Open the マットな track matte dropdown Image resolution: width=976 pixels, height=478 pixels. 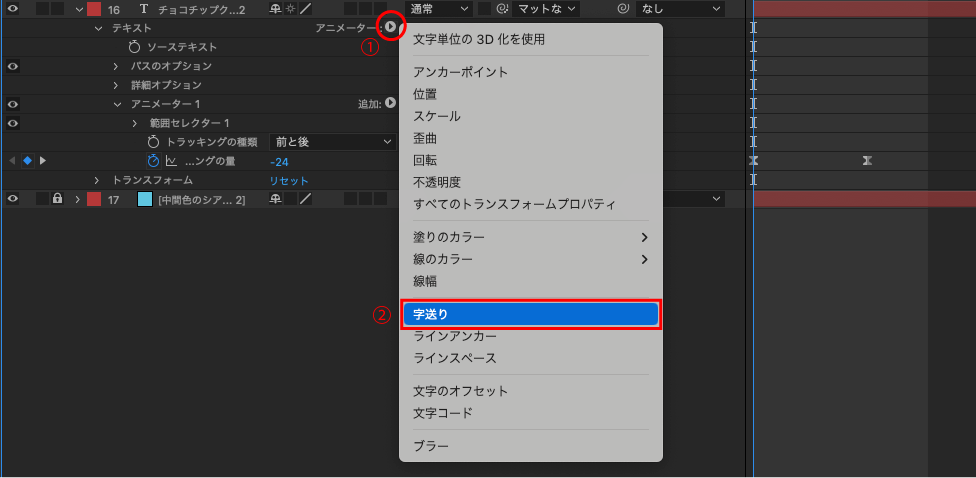click(x=546, y=9)
